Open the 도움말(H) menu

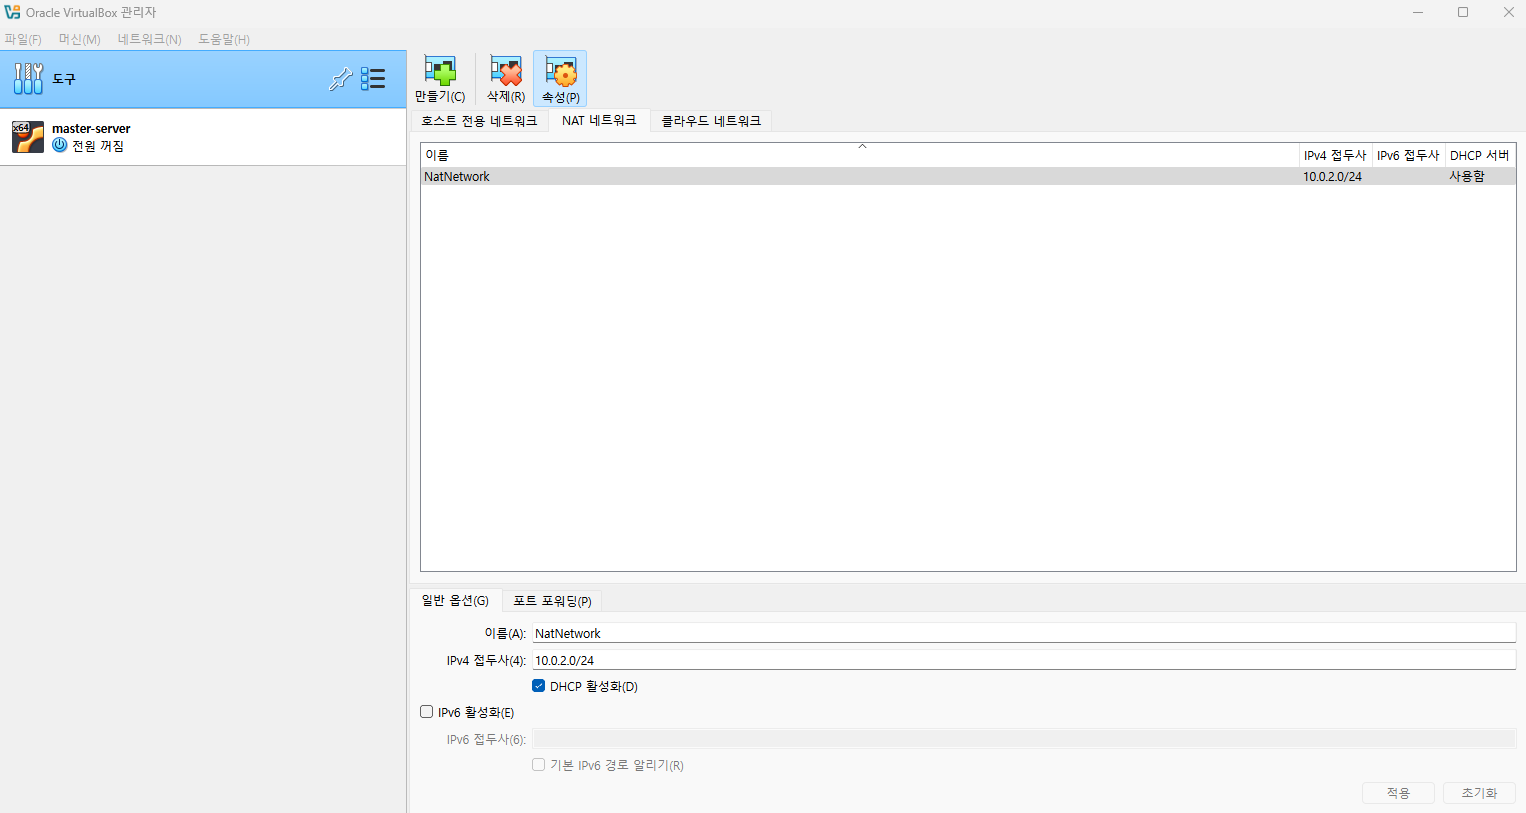pos(224,39)
